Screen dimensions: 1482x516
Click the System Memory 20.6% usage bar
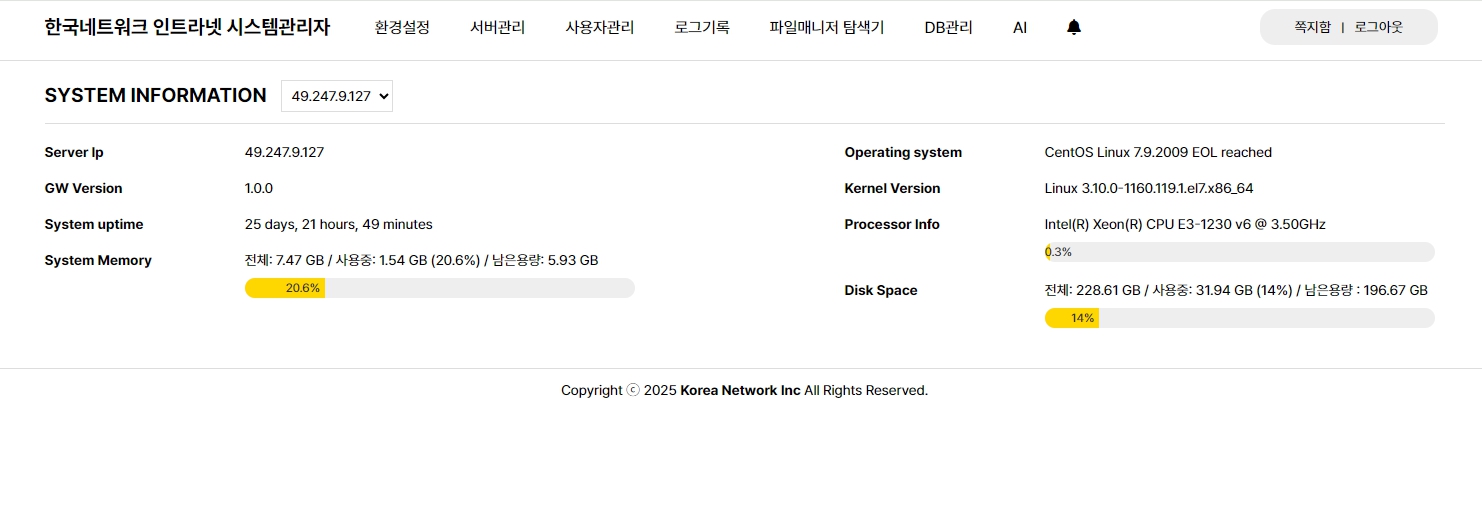click(439, 288)
